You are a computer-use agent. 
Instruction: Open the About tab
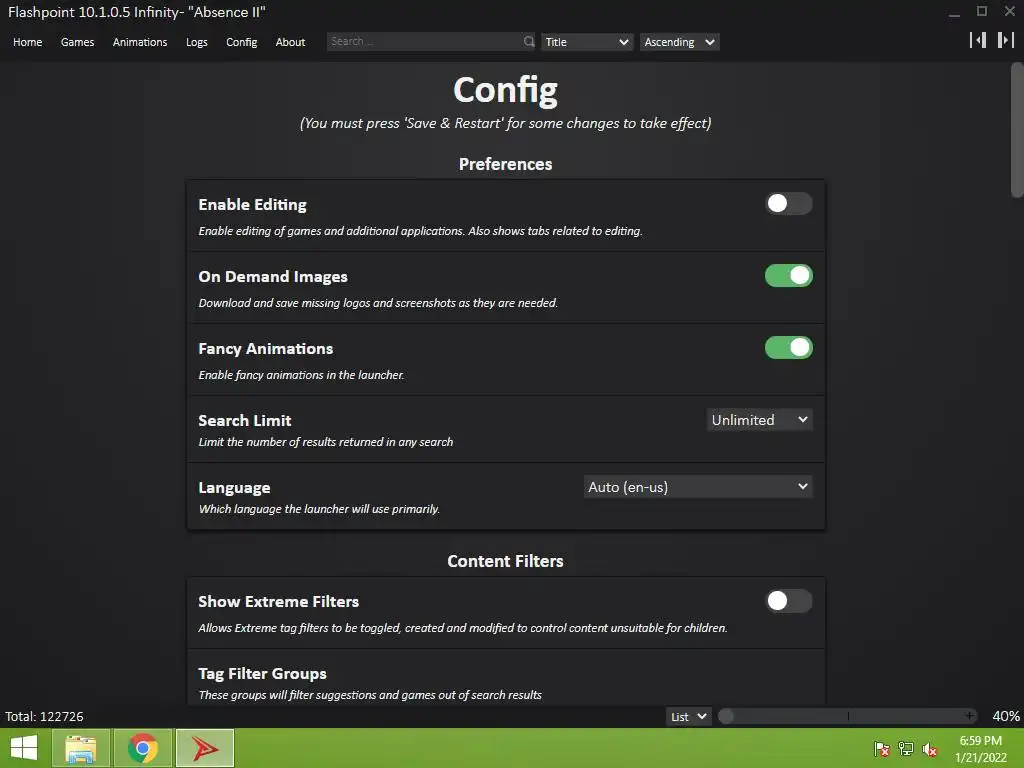(x=290, y=42)
